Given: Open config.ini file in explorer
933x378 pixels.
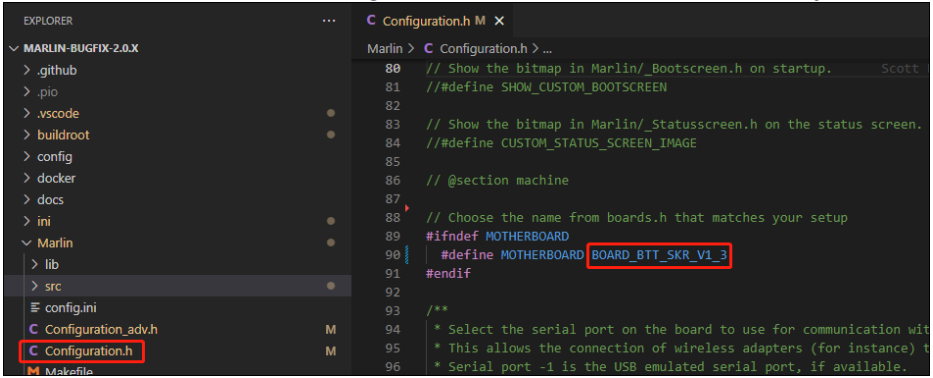Looking at the screenshot, I should (71, 308).
